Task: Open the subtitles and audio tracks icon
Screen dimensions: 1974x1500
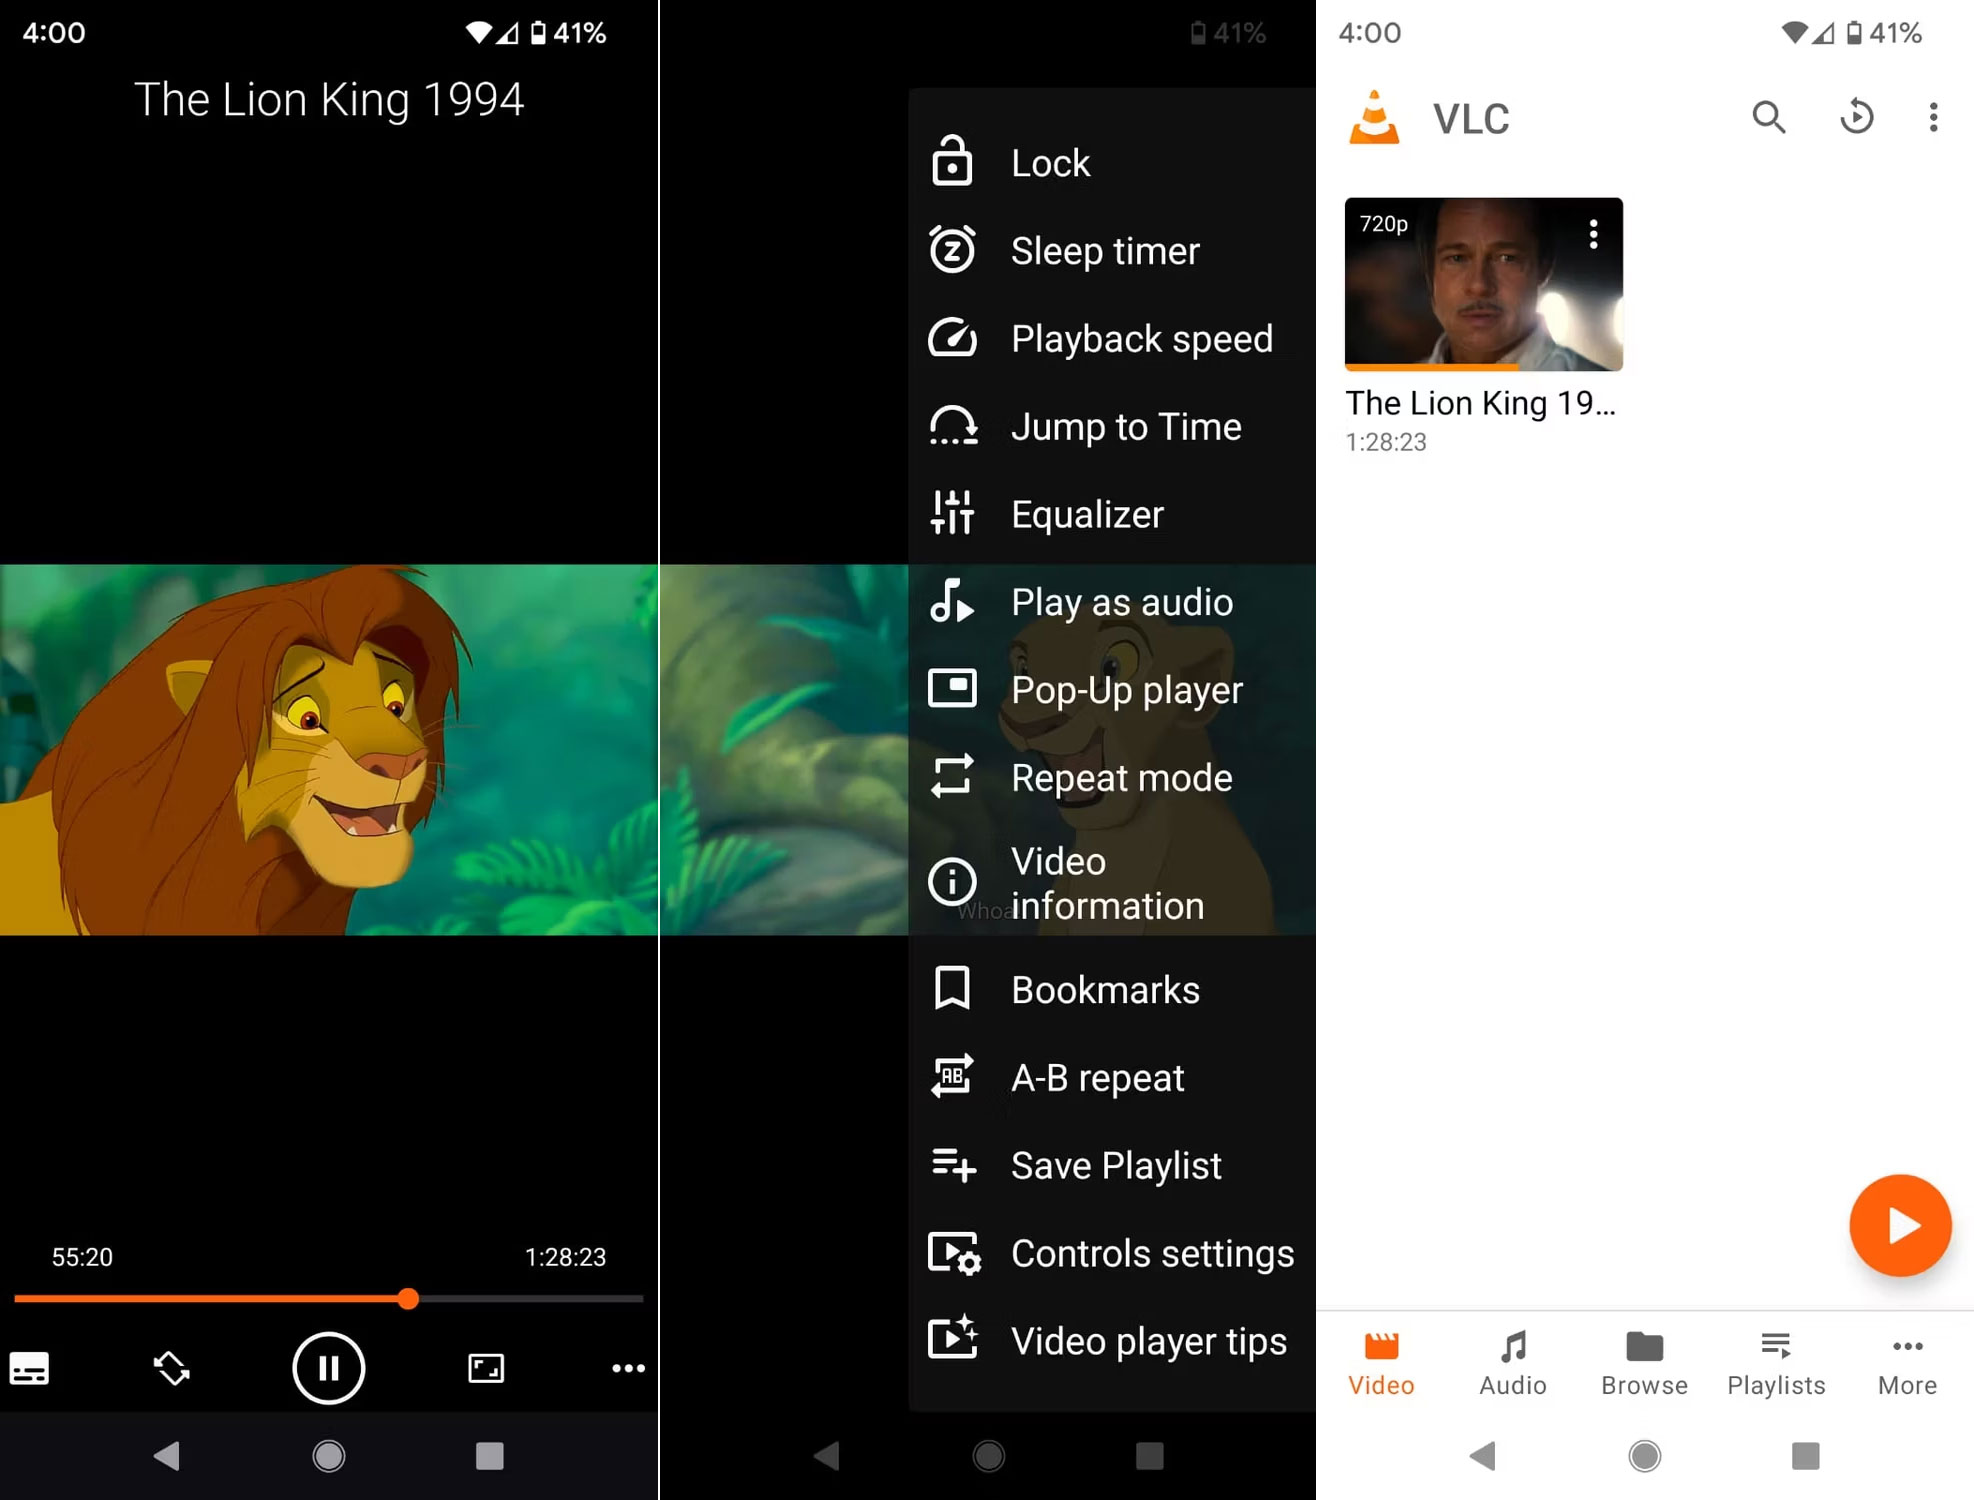Action: coord(29,1368)
